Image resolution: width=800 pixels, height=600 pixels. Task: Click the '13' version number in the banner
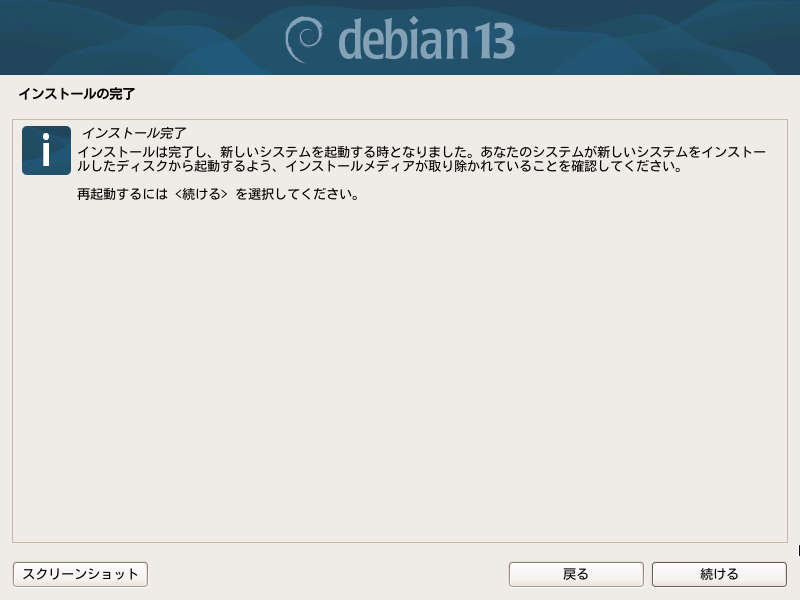tap(495, 41)
